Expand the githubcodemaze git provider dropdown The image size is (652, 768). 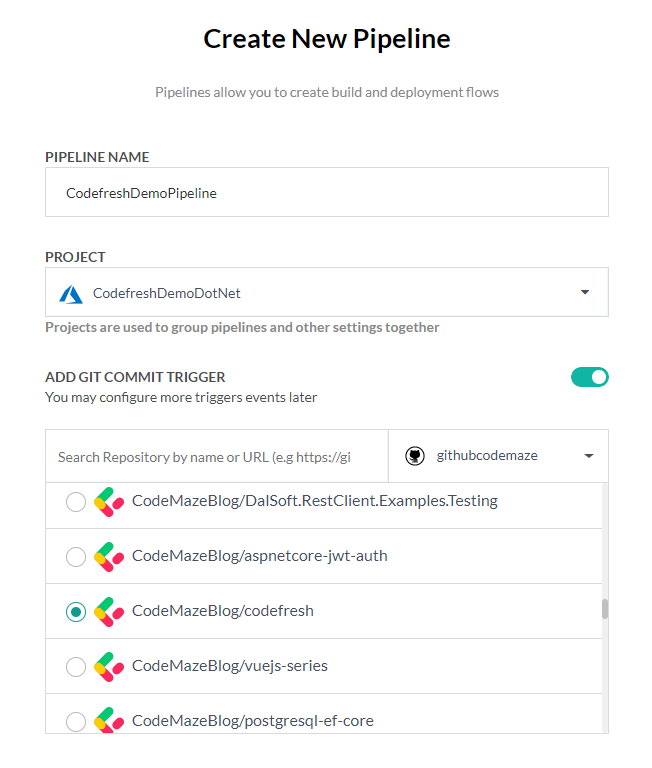(x=588, y=456)
